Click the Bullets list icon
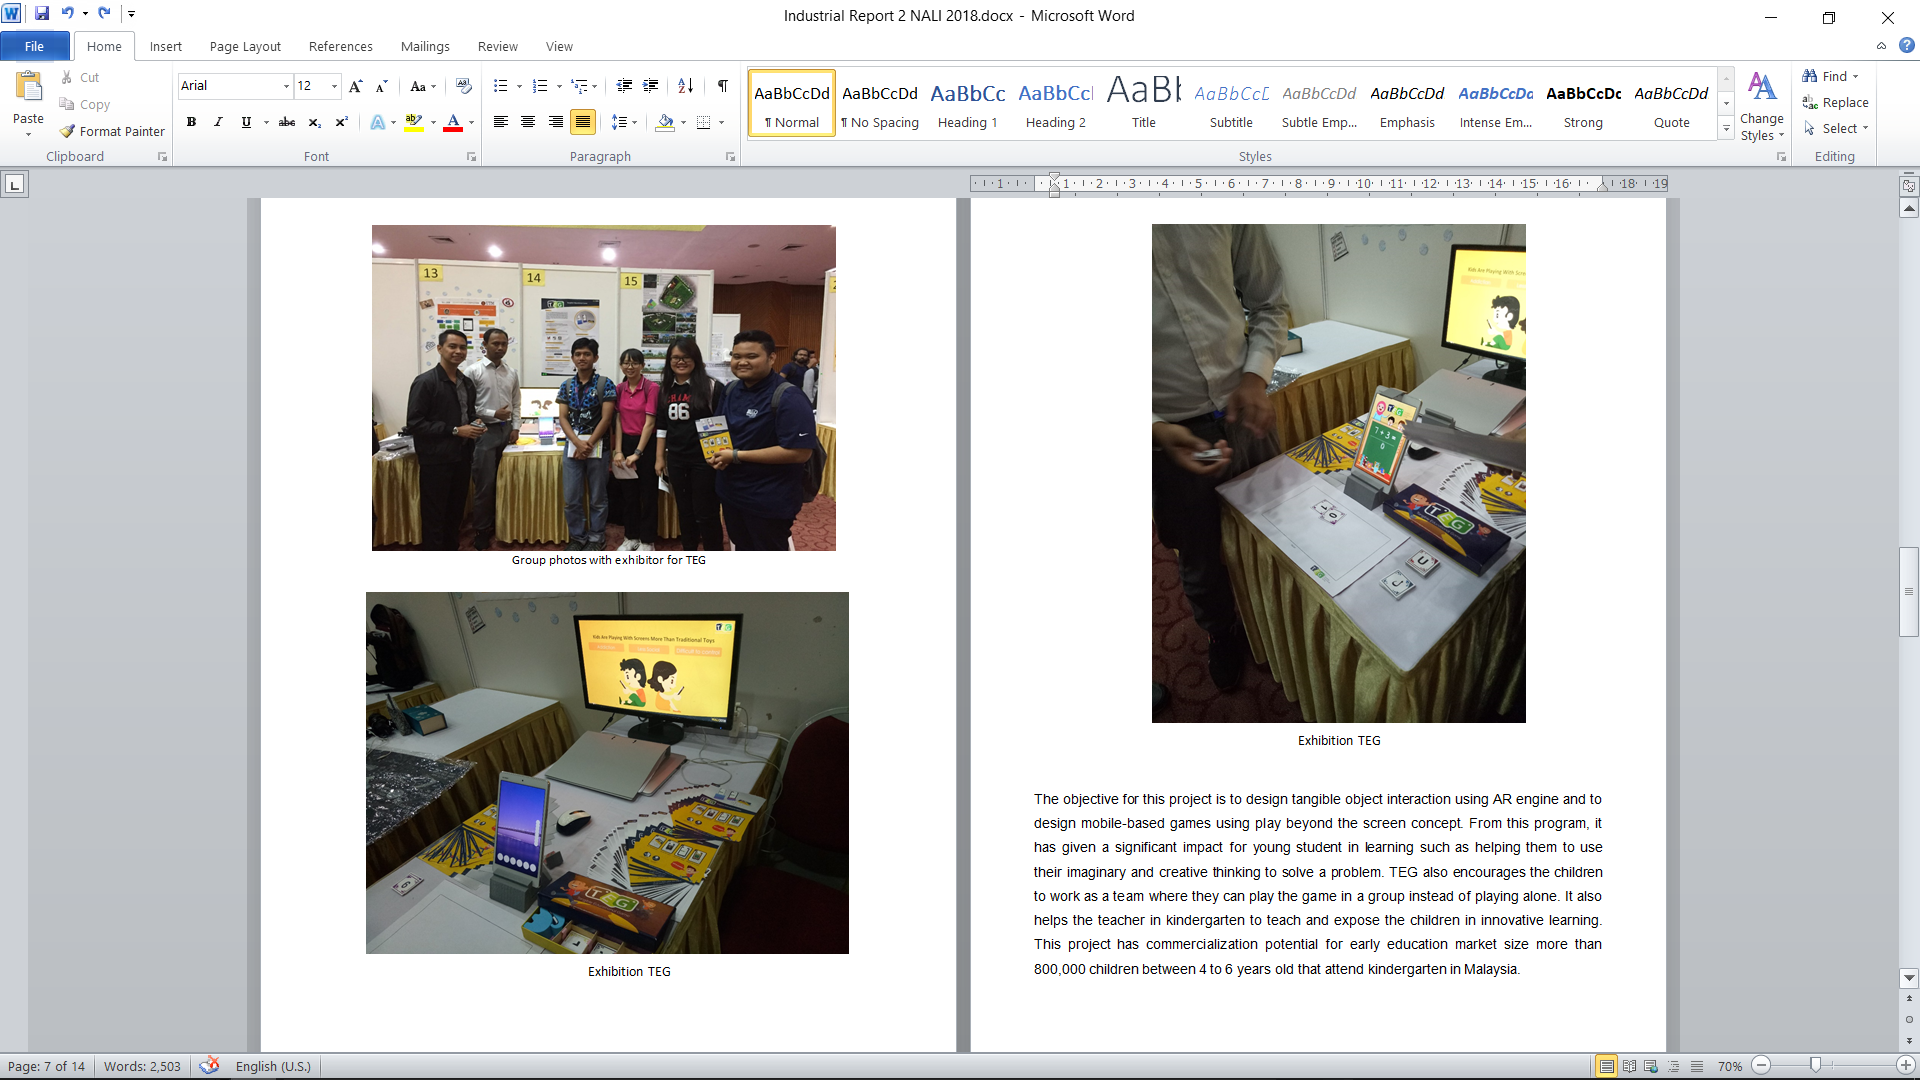This screenshot has height=1080, width=1920. pyautogui.click(x=501, y=86)
